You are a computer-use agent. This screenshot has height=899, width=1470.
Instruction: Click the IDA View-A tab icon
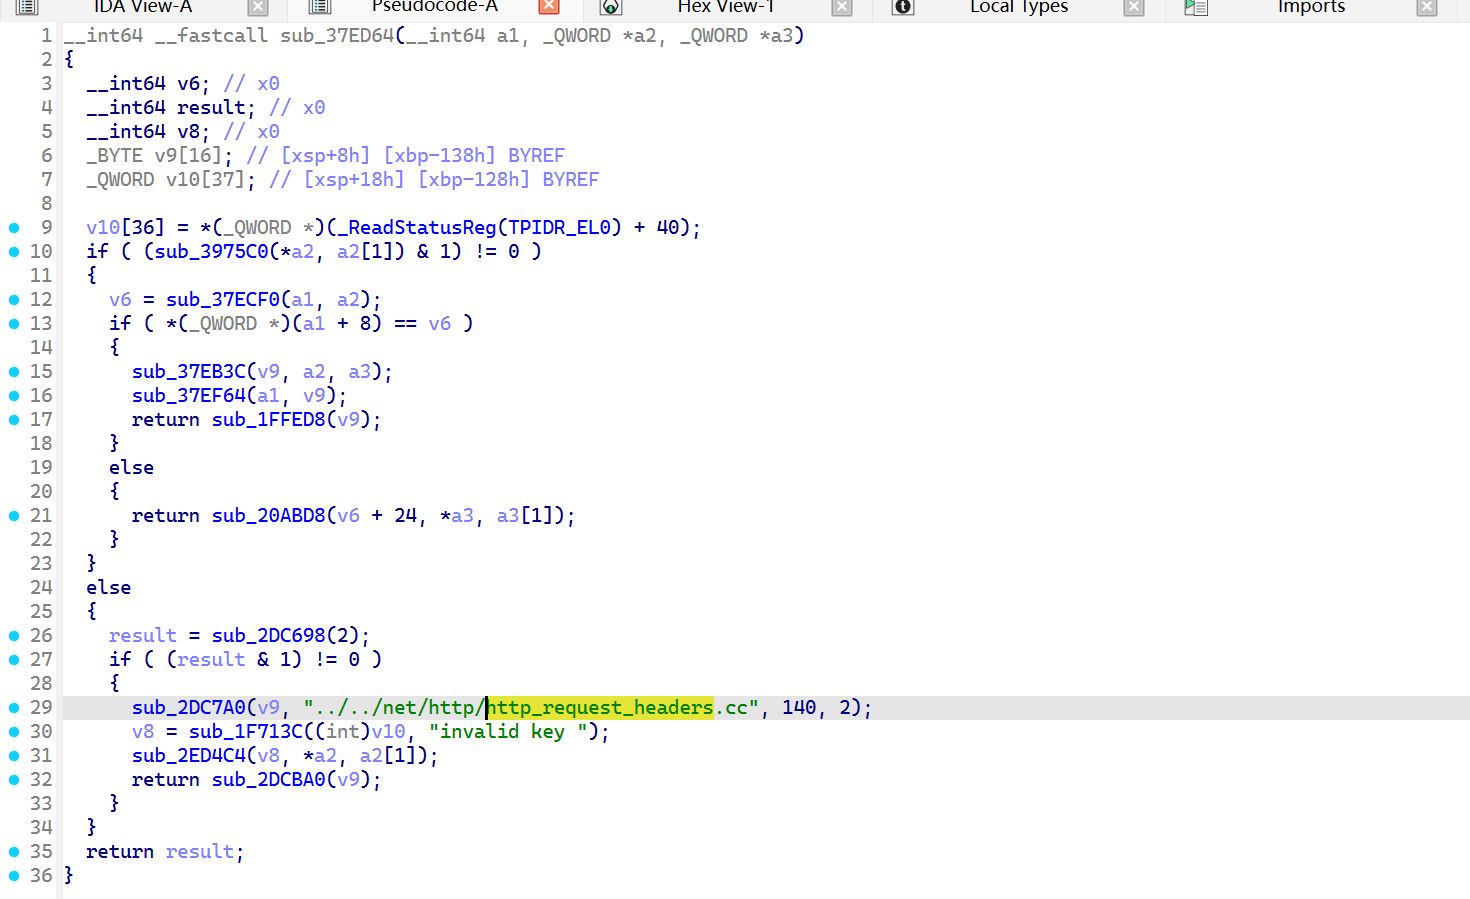(27, 7)
